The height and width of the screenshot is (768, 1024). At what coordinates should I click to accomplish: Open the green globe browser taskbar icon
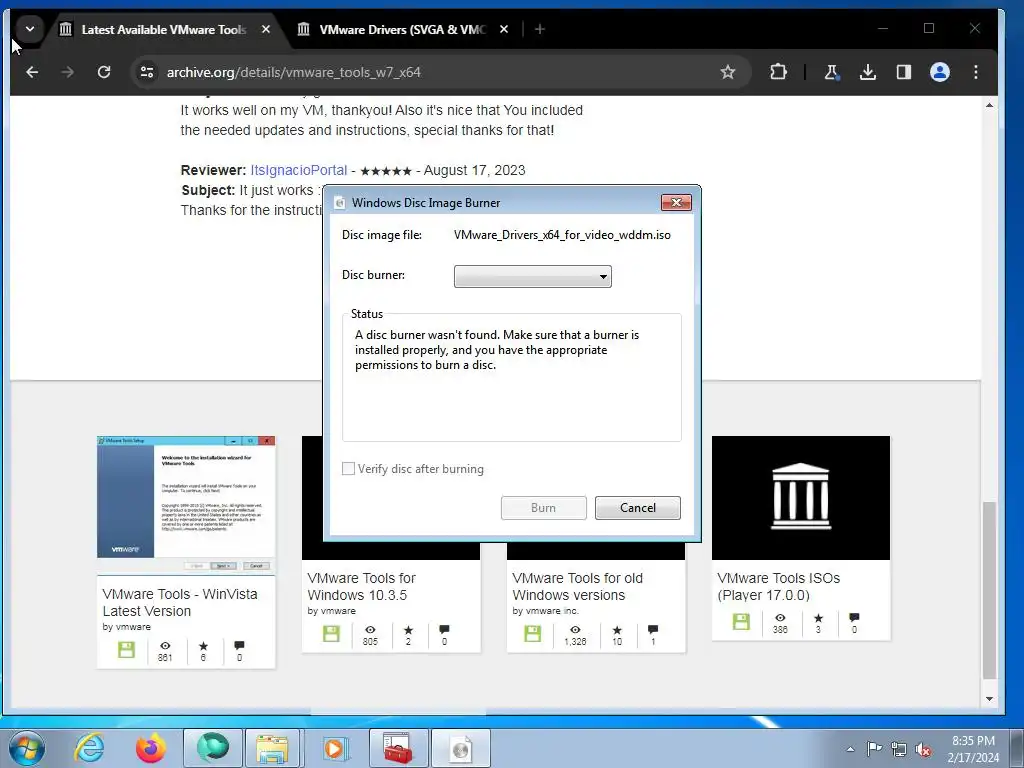(213, 748)
